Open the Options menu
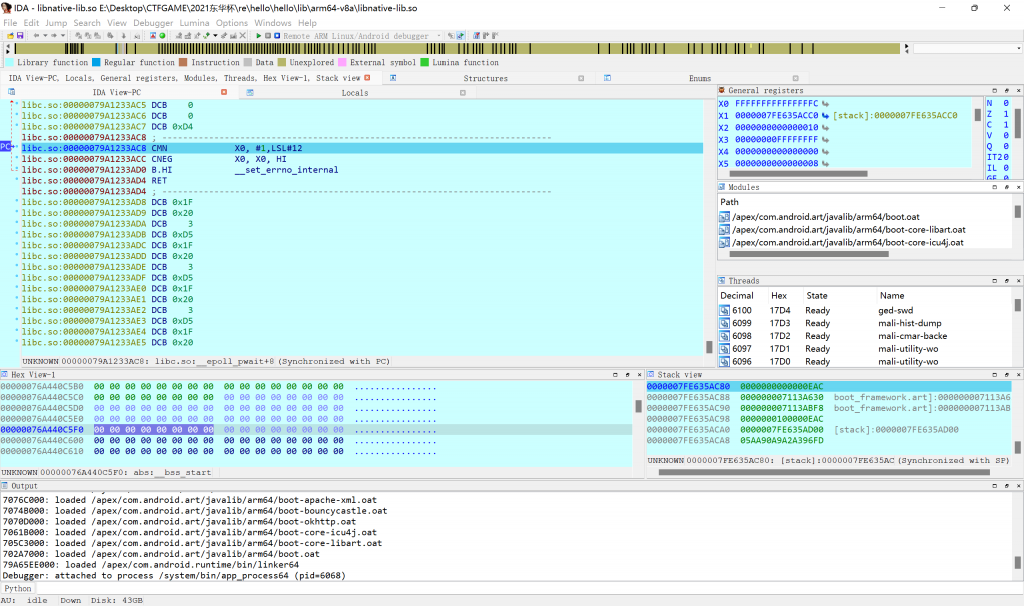The image size is (1024, 606). pyautogui.click(x=232, y=23)
